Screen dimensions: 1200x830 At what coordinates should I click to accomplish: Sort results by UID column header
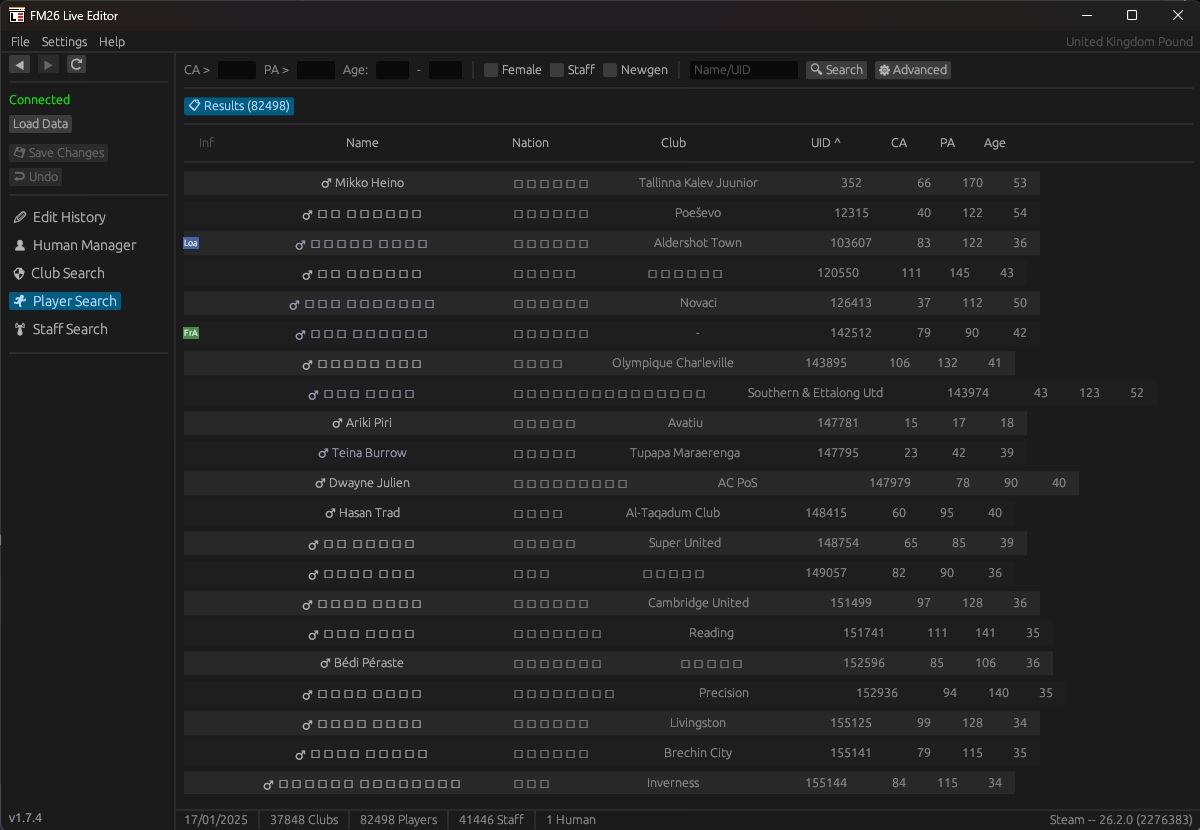tap(825, 143)
